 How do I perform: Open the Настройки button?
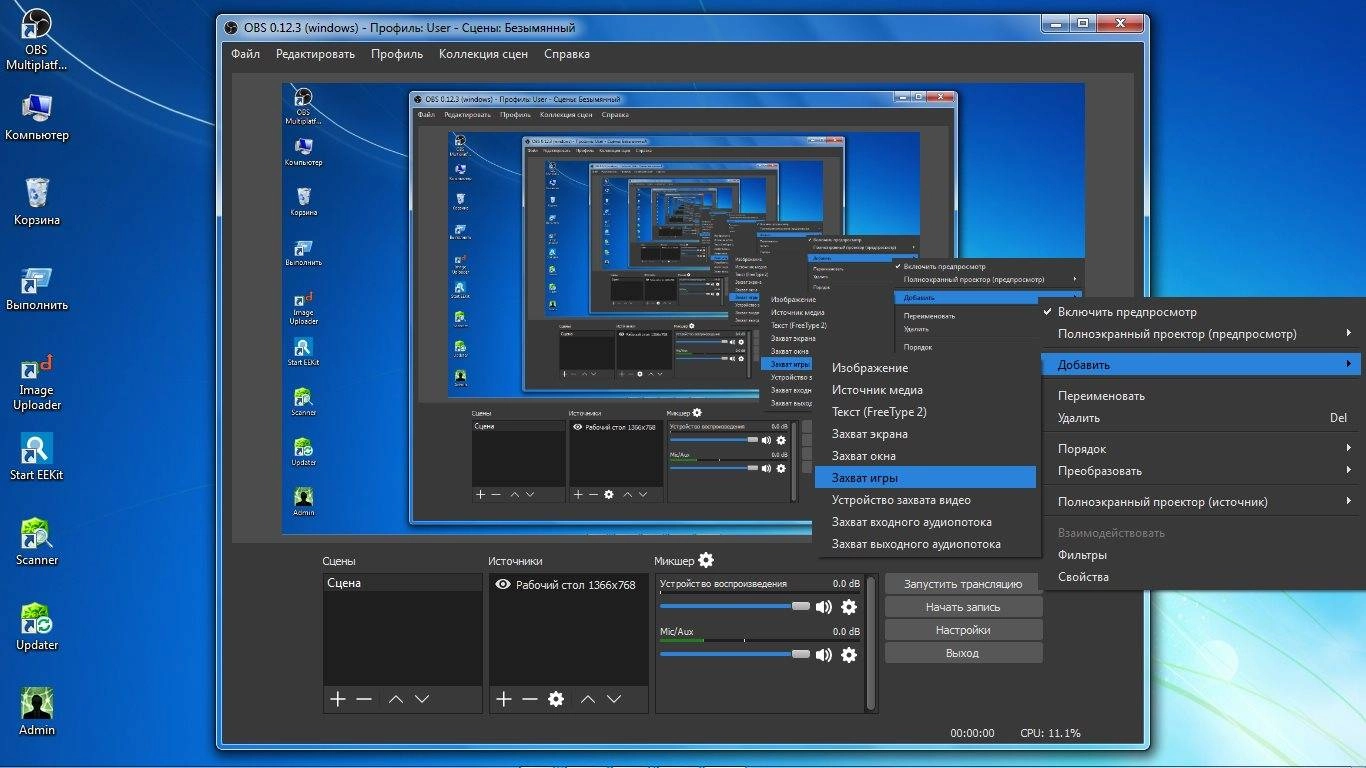point(963,630)
